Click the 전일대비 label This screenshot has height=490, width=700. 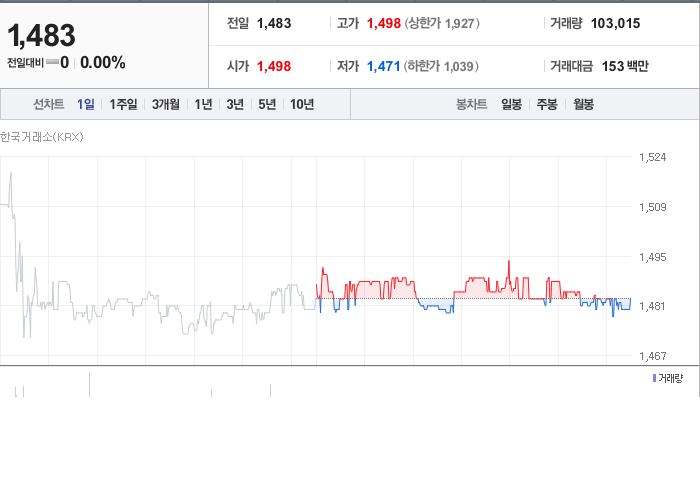(25, 63)
